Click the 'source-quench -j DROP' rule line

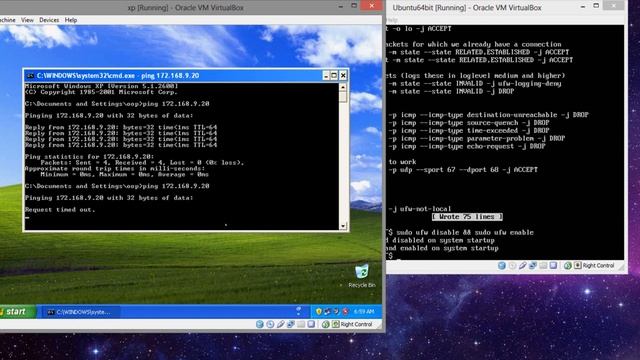coord(469,123)
